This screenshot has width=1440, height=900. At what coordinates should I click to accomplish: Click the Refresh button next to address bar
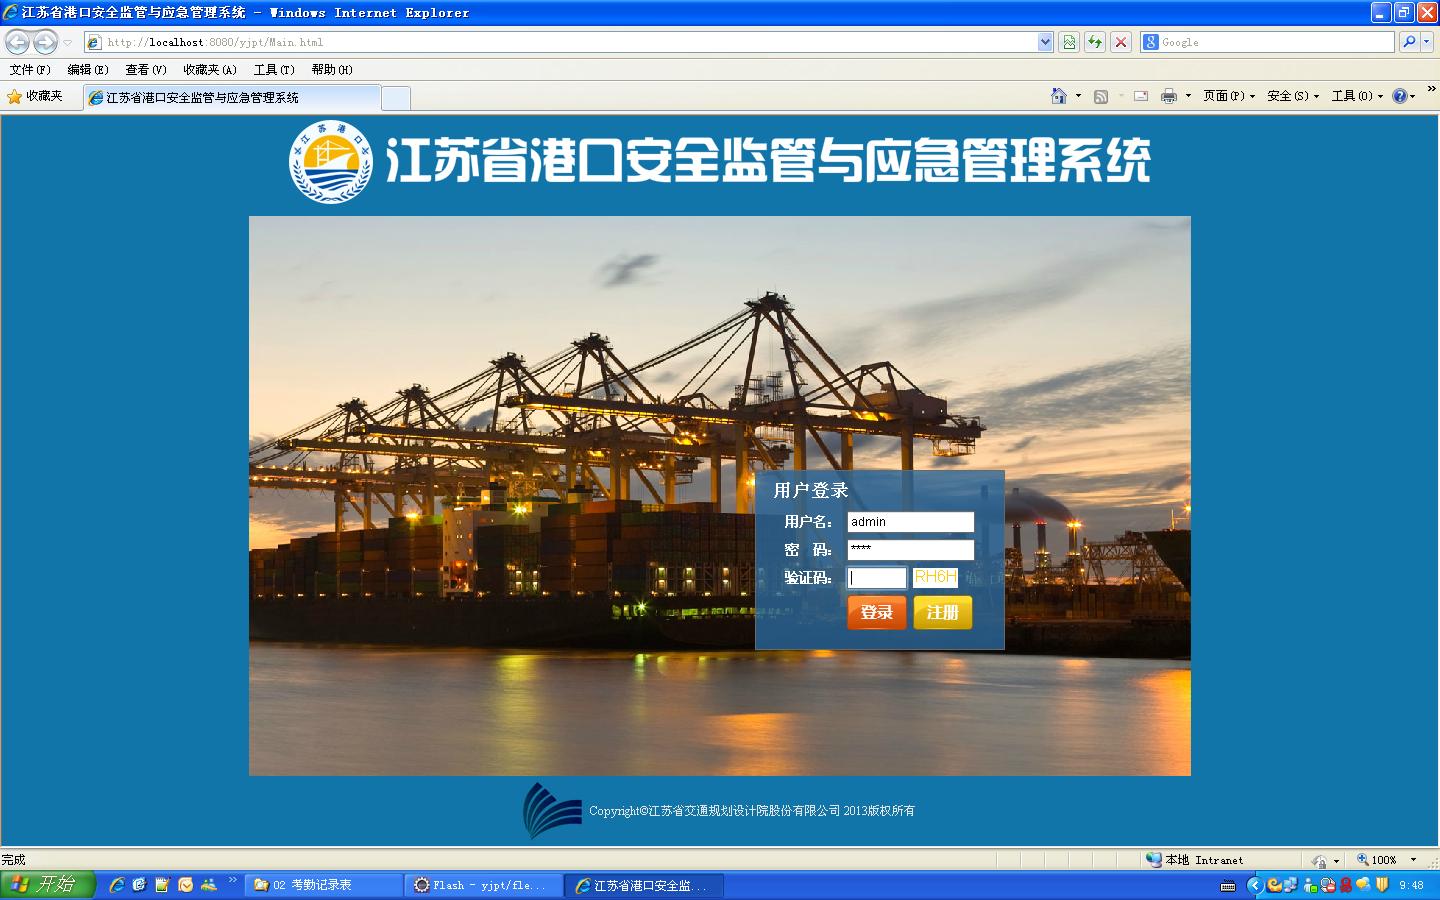coord(1095,42)
